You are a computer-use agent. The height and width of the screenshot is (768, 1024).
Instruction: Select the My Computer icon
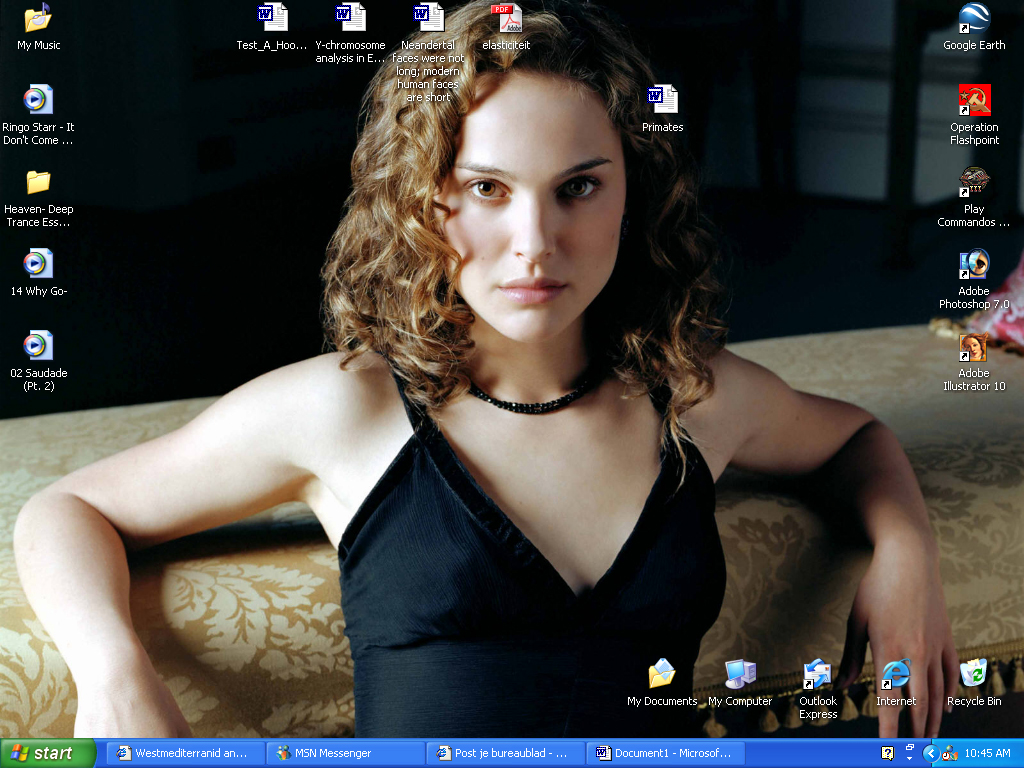click(740, 674)
